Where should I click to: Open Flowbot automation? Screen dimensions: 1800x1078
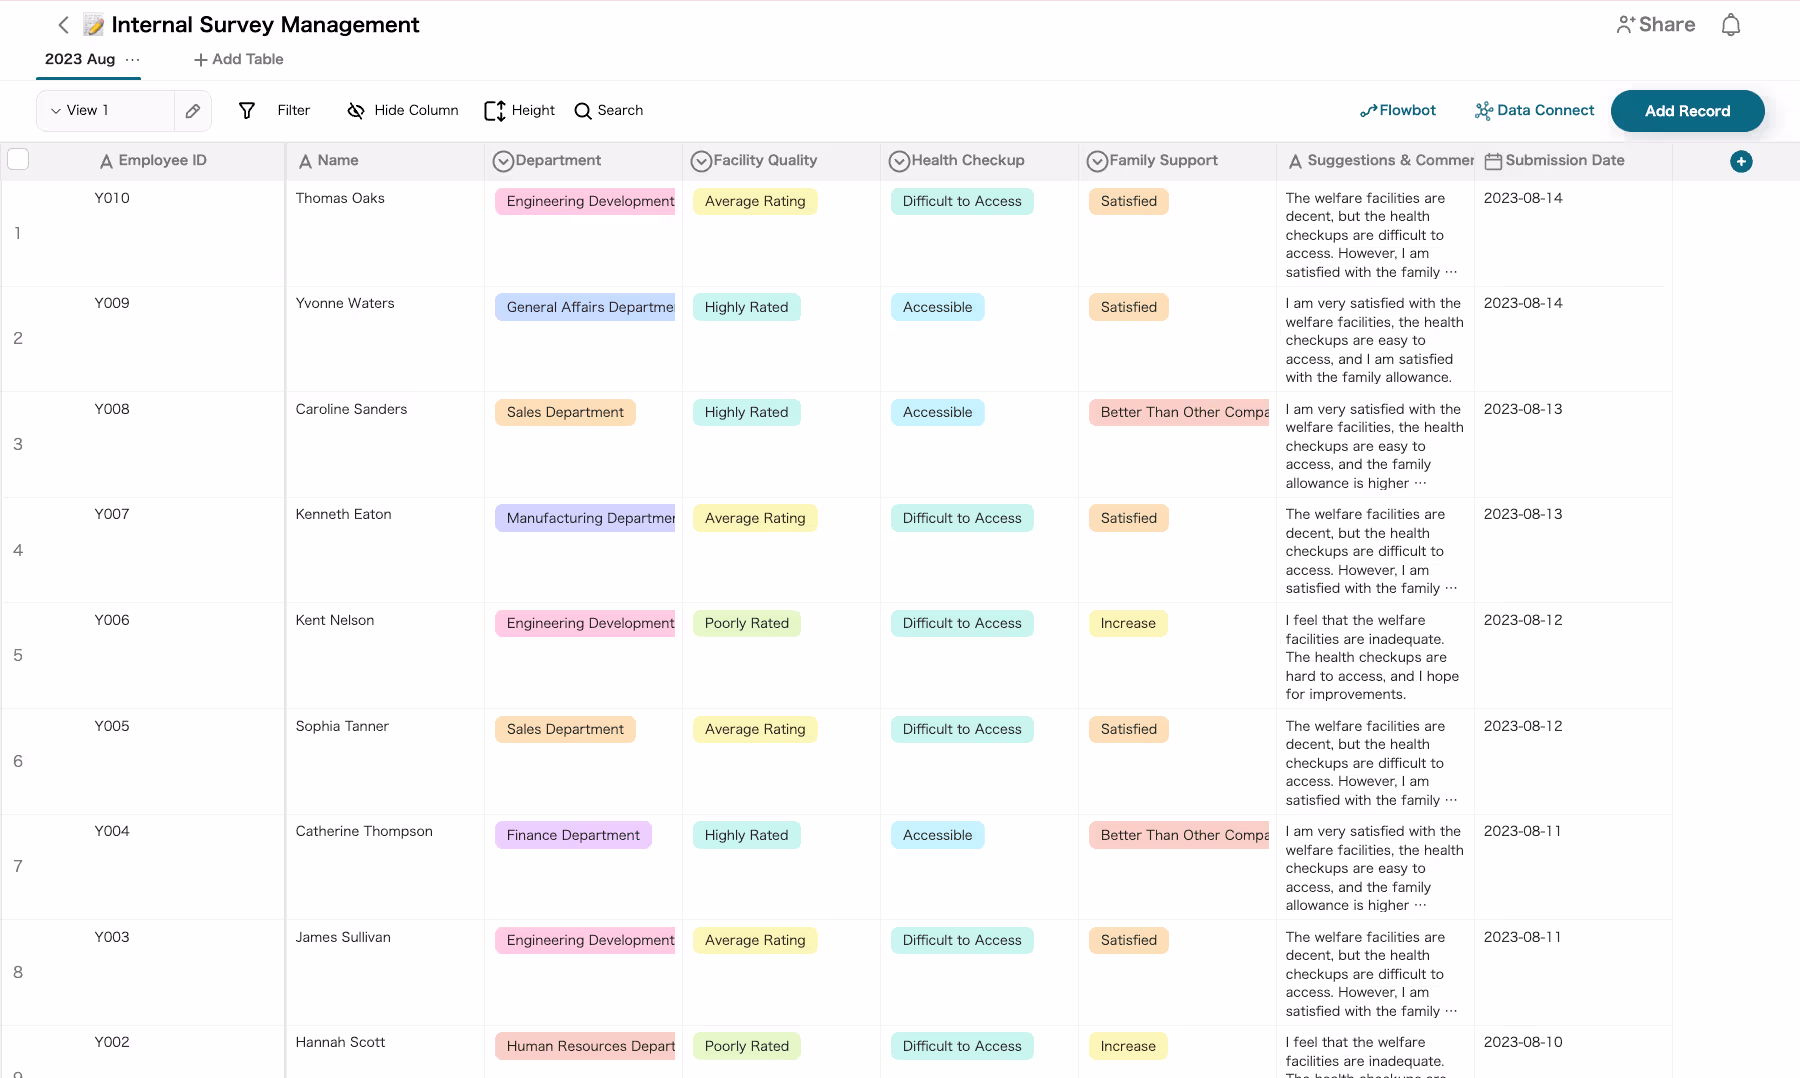click(1397, 111)
